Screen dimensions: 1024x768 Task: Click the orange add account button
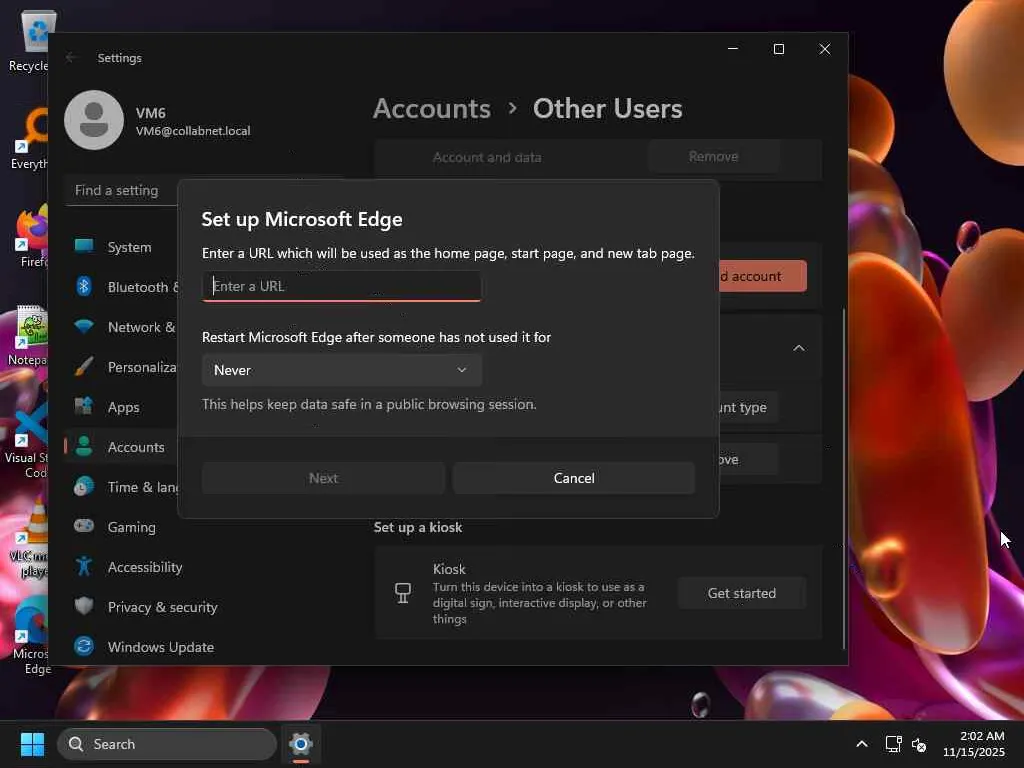(762, 276)
